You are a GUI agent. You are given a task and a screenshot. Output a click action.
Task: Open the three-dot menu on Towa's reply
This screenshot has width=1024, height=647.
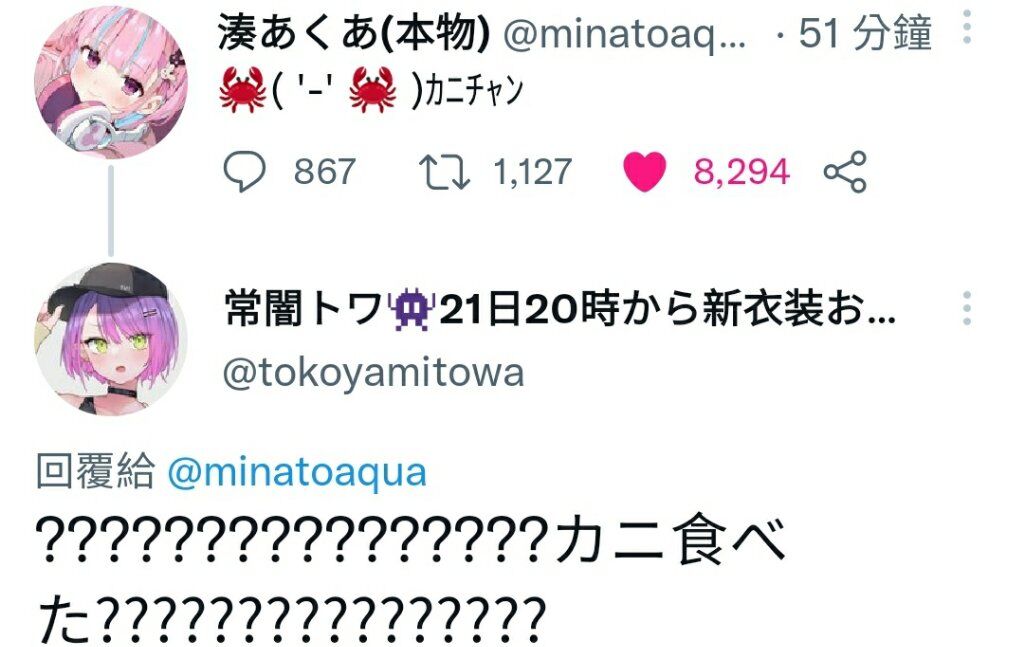[967, 308]
